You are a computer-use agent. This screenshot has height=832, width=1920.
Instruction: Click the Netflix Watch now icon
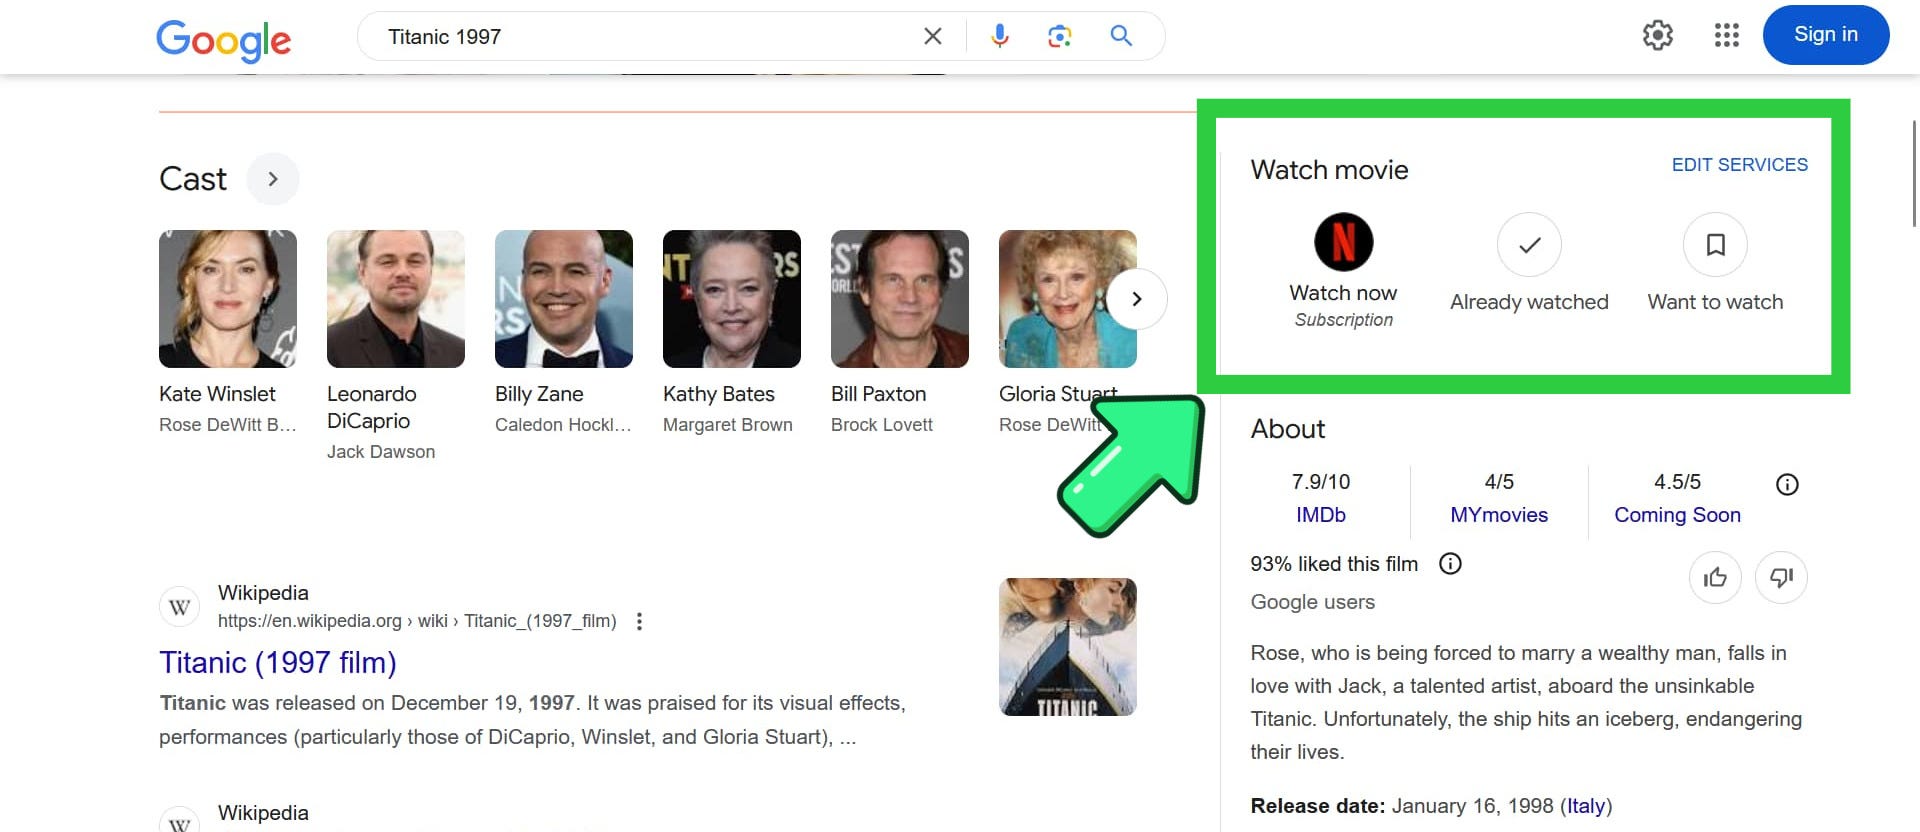click(1343, 242)
